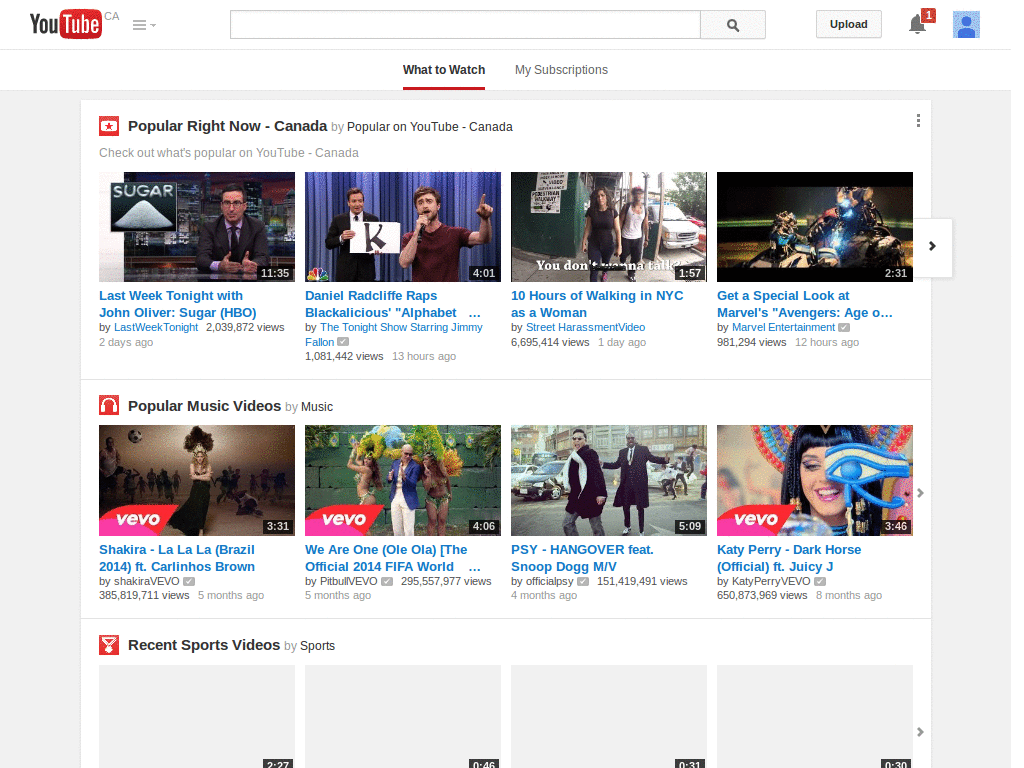Open the sports video with 2:27 duration

pos(197,717)
